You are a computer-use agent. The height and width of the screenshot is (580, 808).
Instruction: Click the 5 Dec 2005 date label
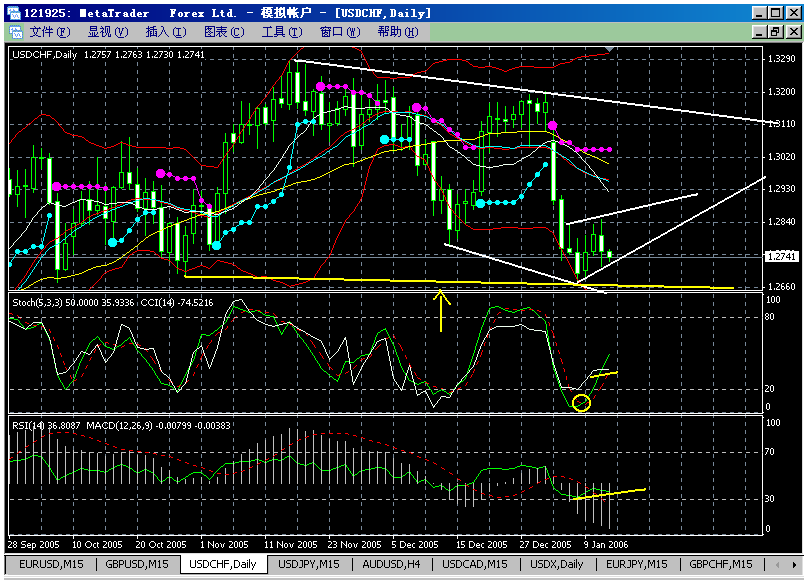click(x=415, y=544)
